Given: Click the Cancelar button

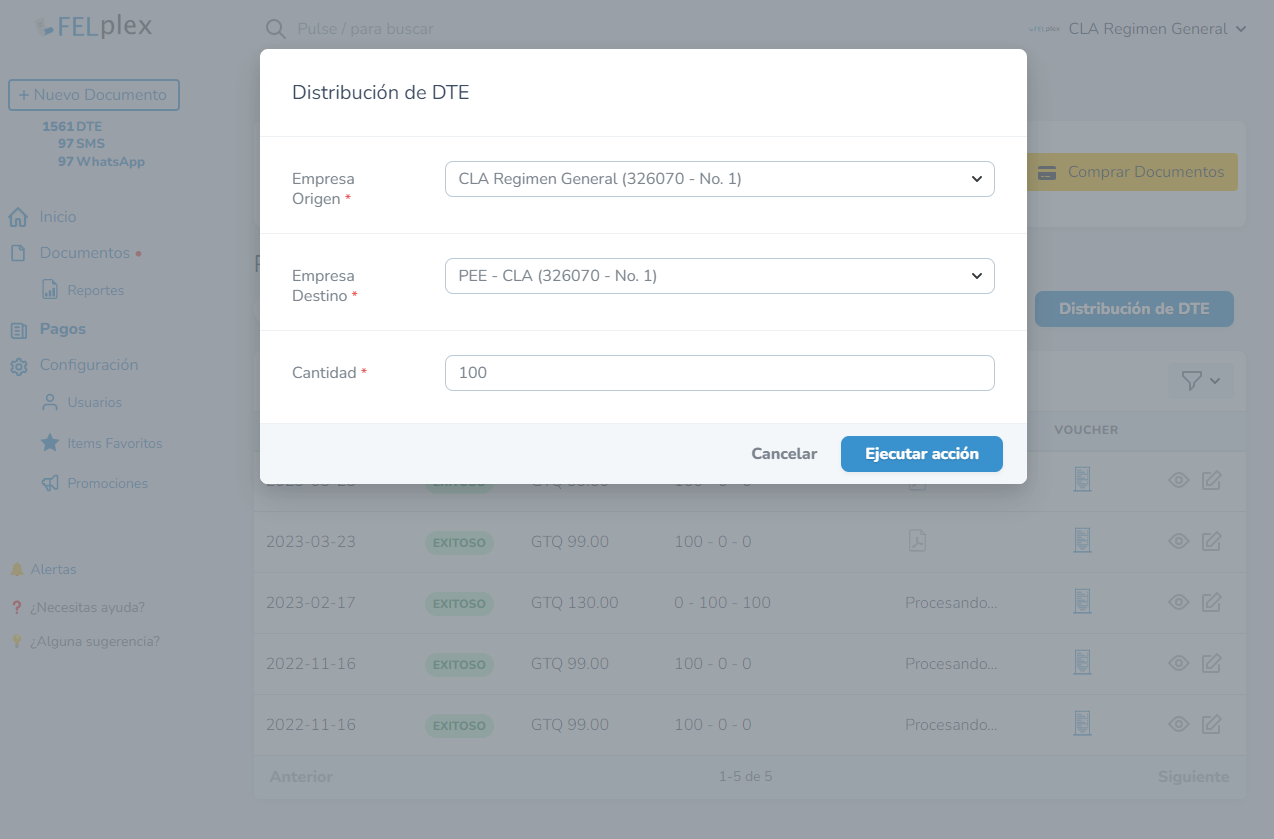Looking at the screenshot, I should (x=784, y=453).
